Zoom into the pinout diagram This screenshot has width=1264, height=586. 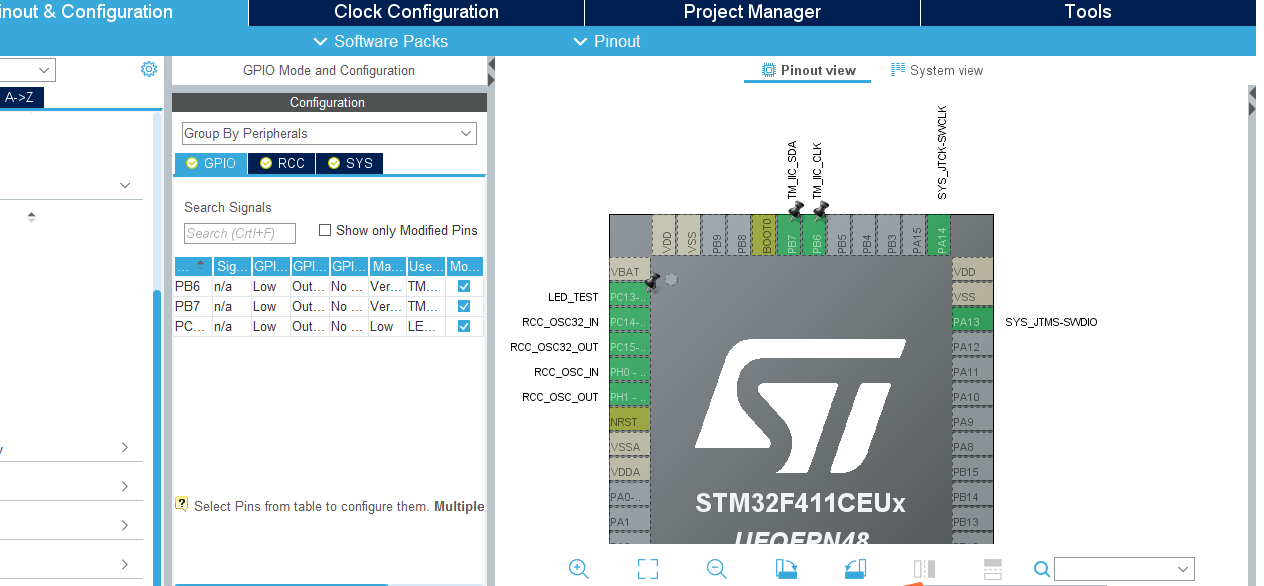578,568
